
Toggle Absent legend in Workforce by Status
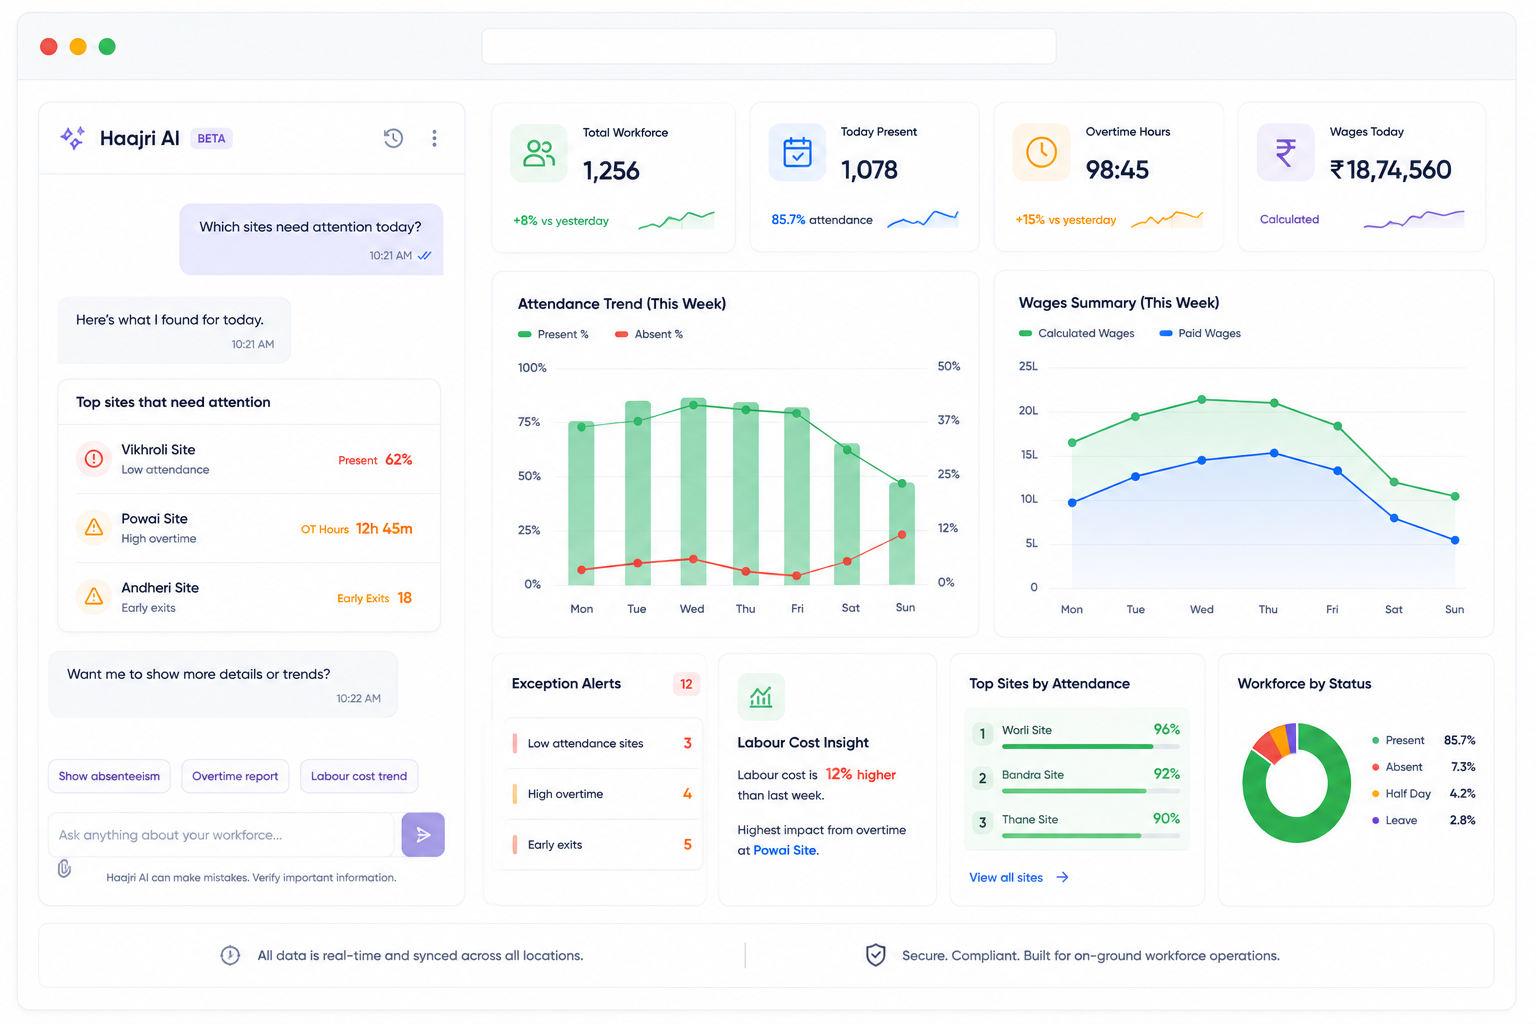[1424, 767]
